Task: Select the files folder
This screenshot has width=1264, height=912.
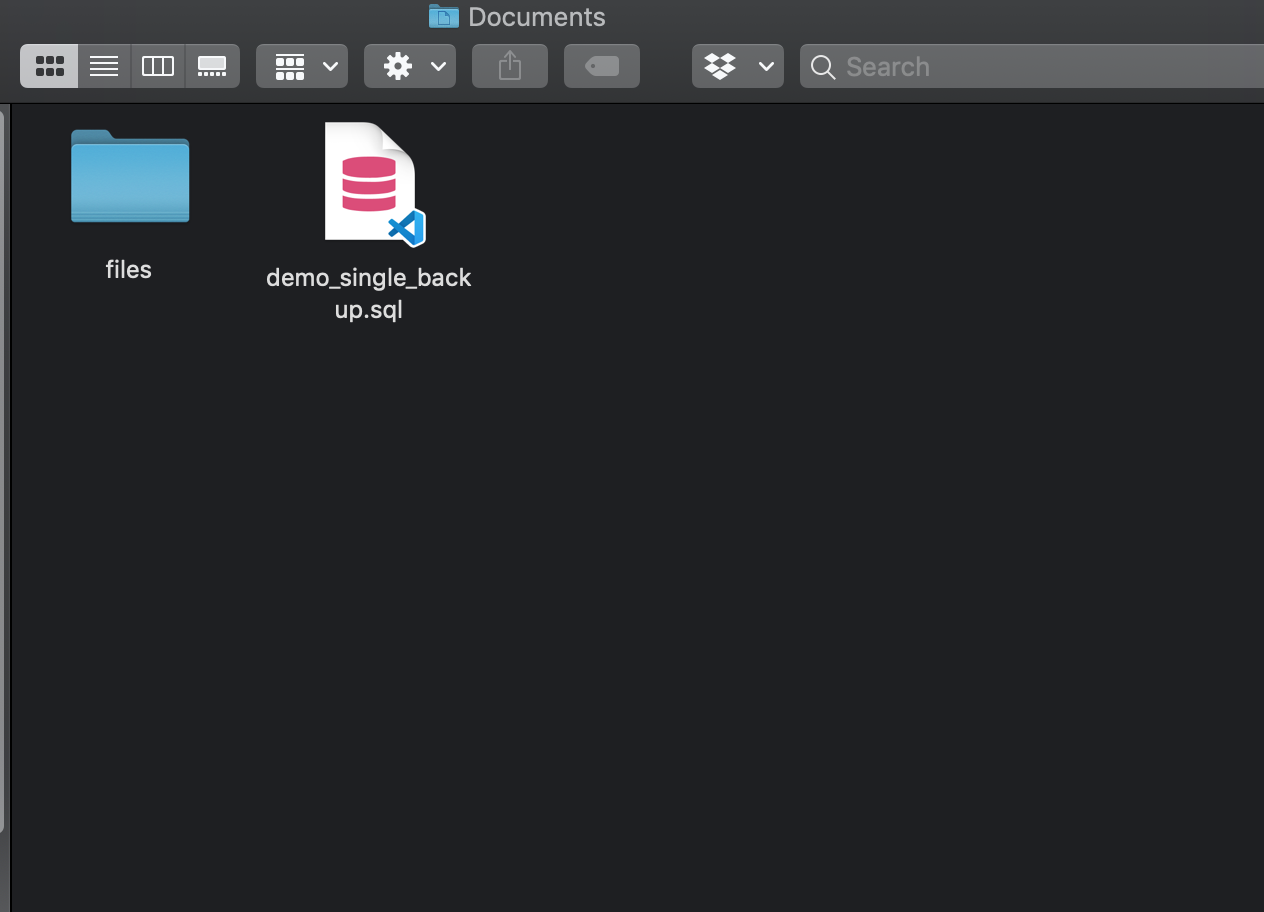Action: point(129,177)
